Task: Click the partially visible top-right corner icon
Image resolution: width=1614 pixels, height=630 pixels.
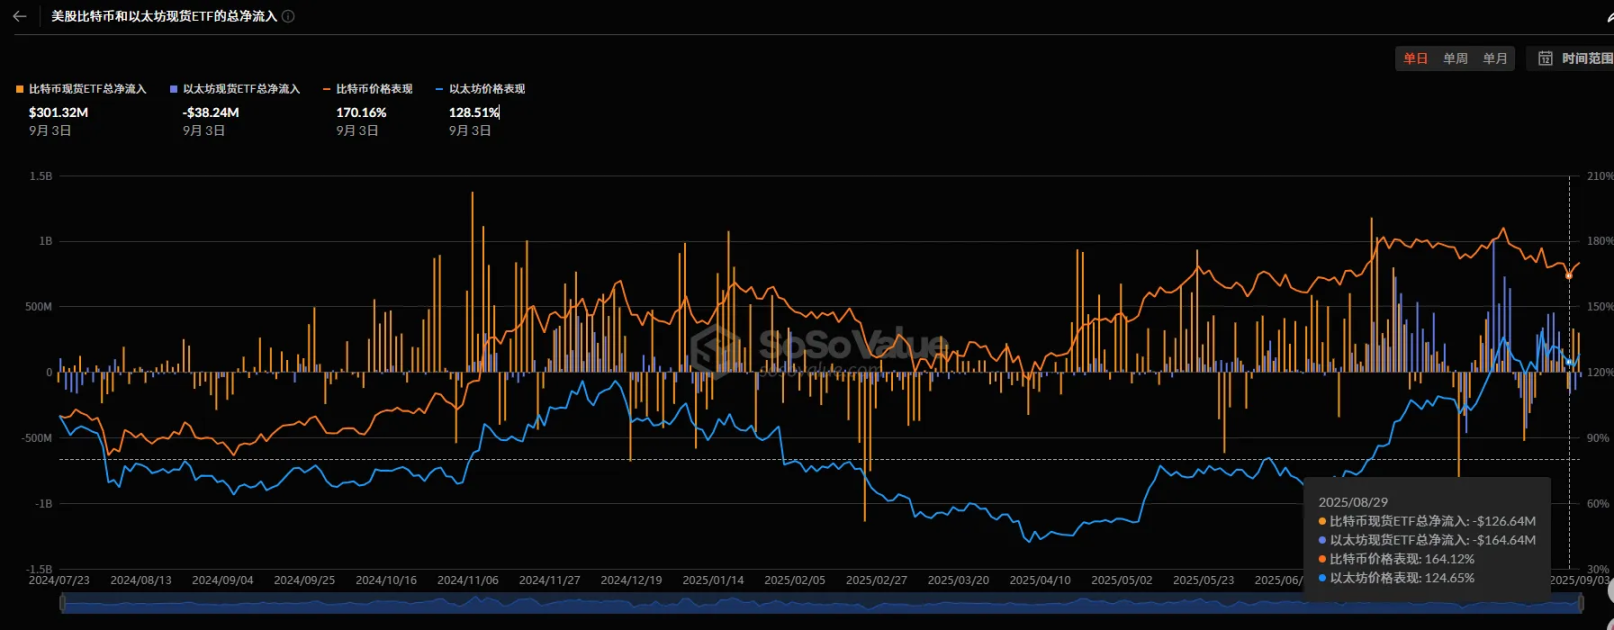Action: 1608,15
